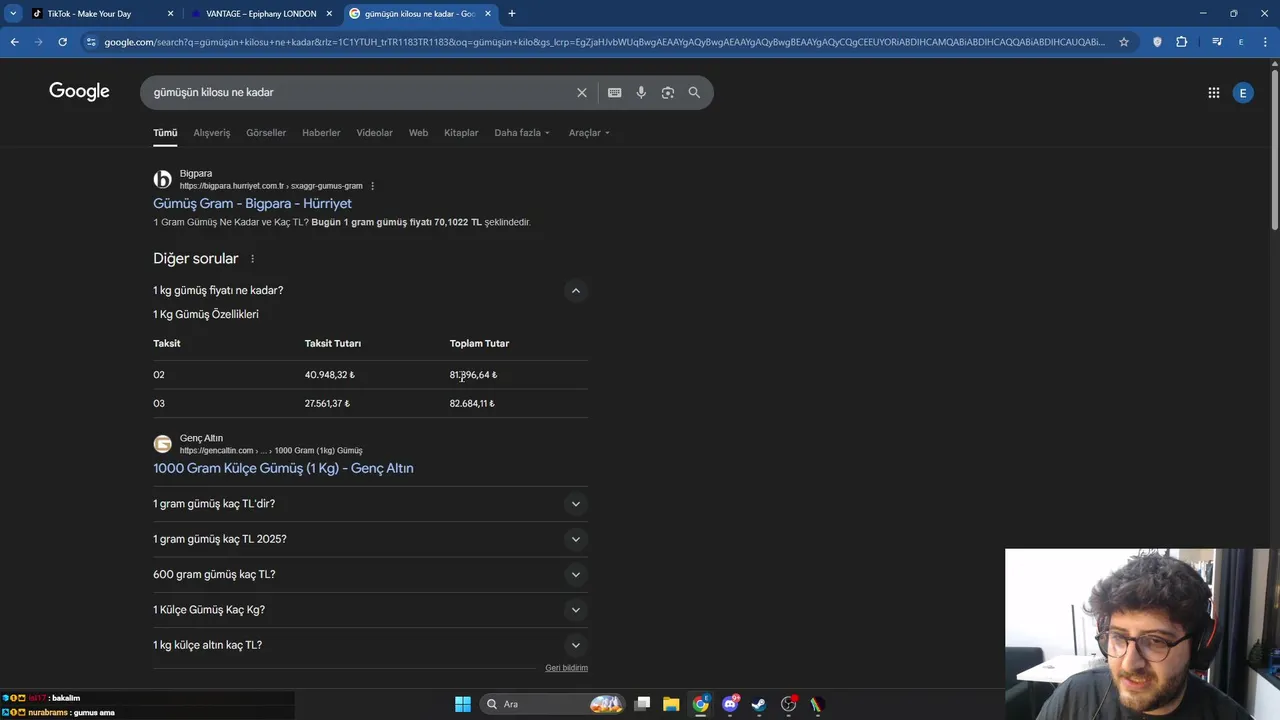Open Steam from the taskbar

click(759, 704)
